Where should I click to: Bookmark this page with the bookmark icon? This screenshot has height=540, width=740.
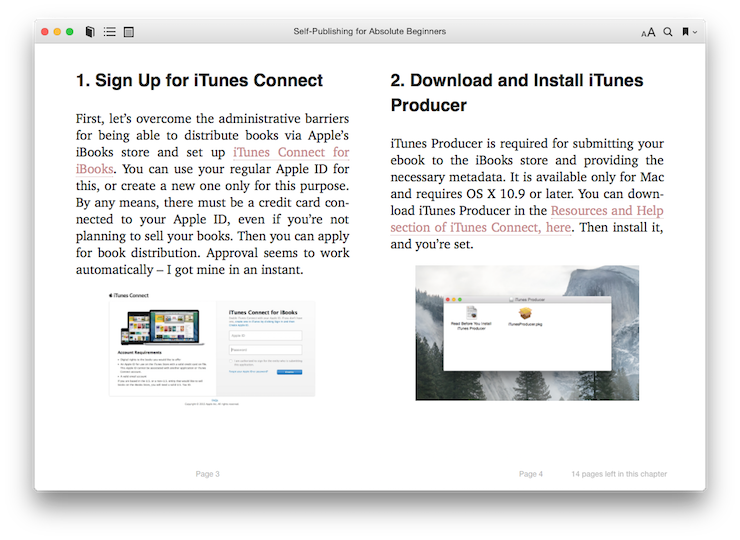(x=685, y=32)
